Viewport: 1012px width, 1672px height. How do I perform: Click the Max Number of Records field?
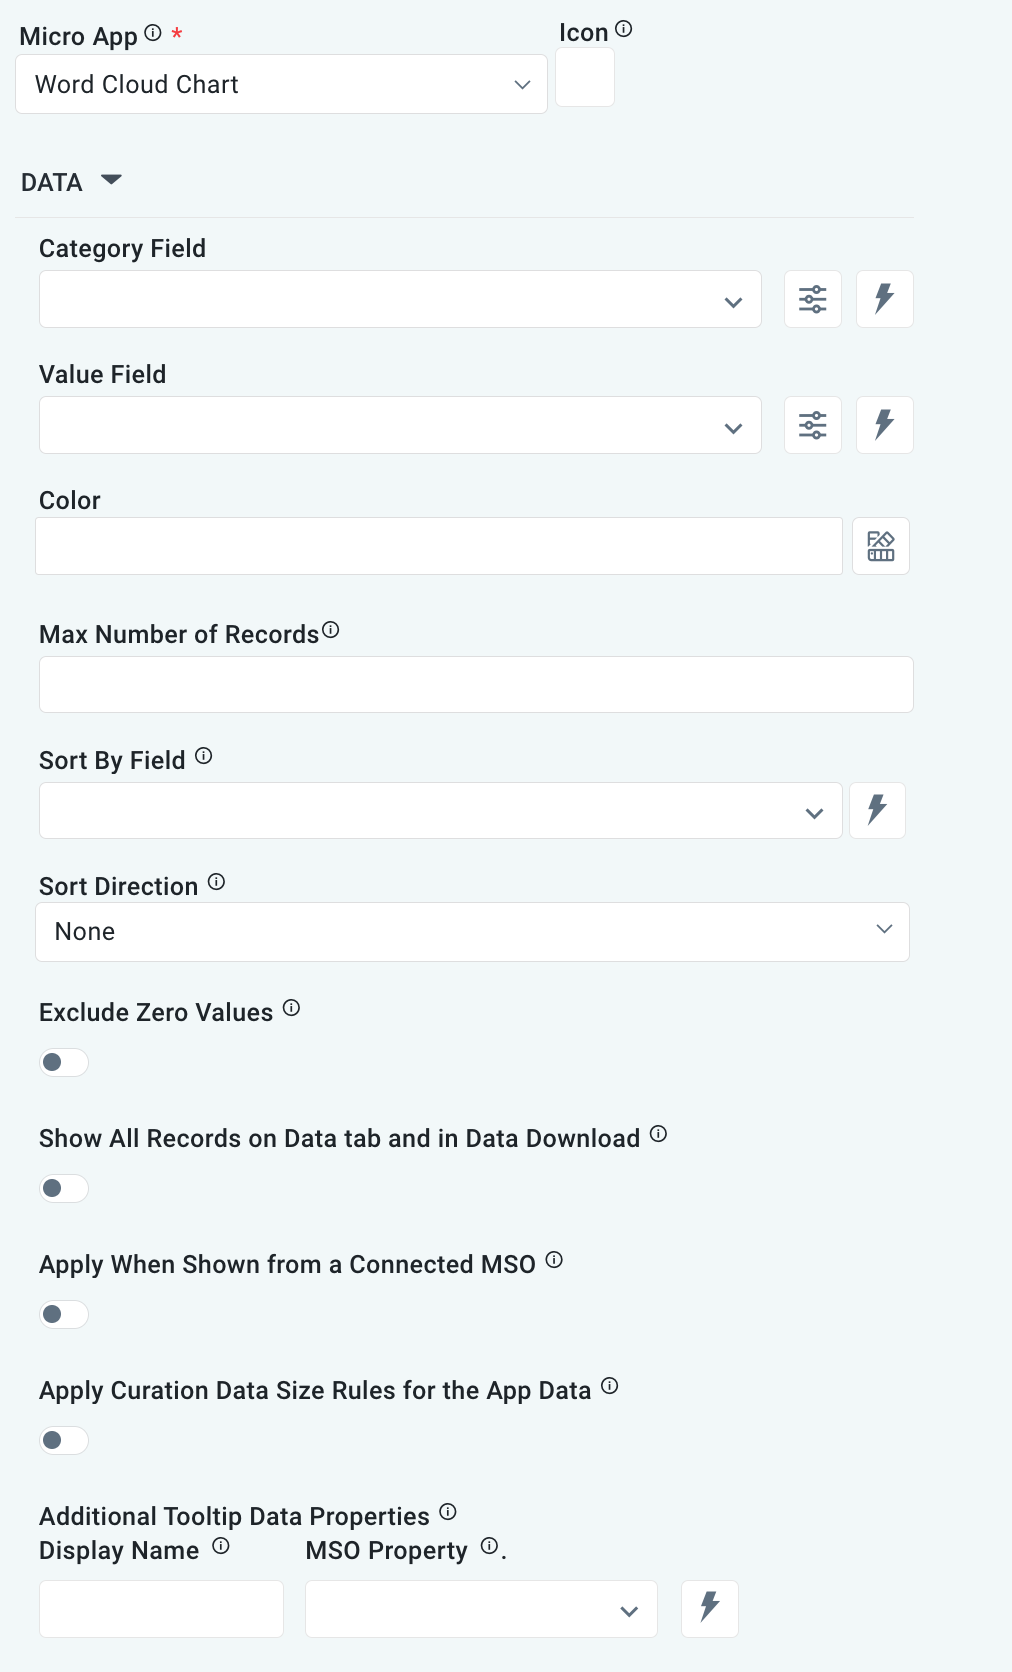point(476,684)
